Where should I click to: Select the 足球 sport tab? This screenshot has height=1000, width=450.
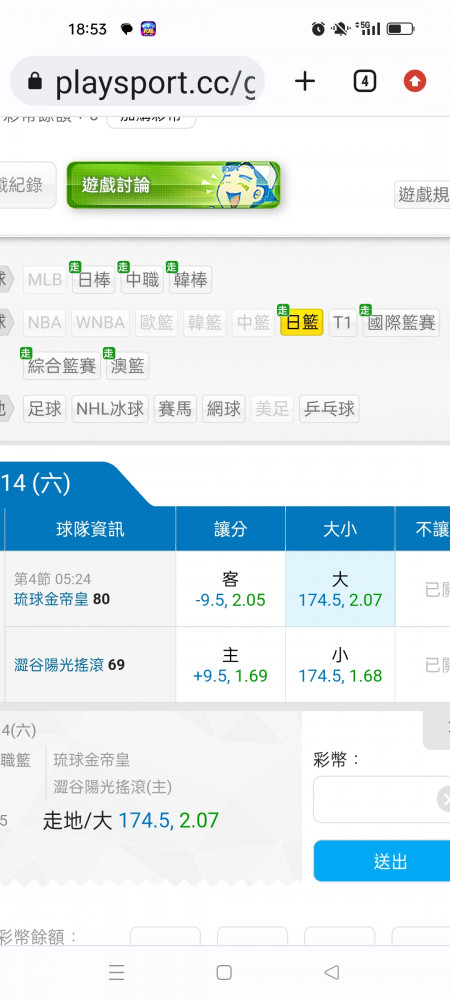pyautogui.click(x=45, y=409)
